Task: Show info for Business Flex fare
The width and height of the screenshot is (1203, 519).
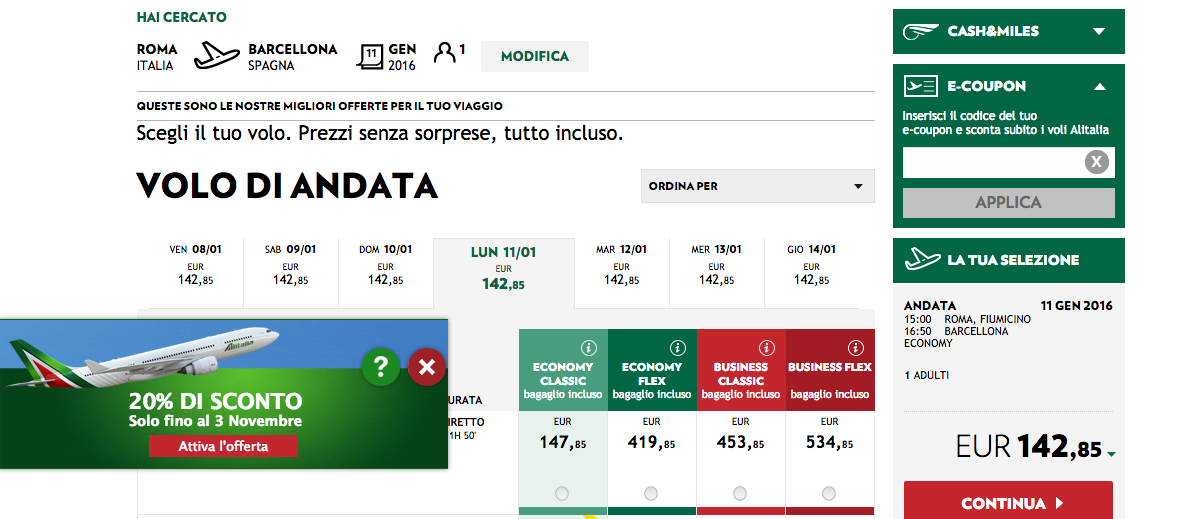Action: point(855,348)
